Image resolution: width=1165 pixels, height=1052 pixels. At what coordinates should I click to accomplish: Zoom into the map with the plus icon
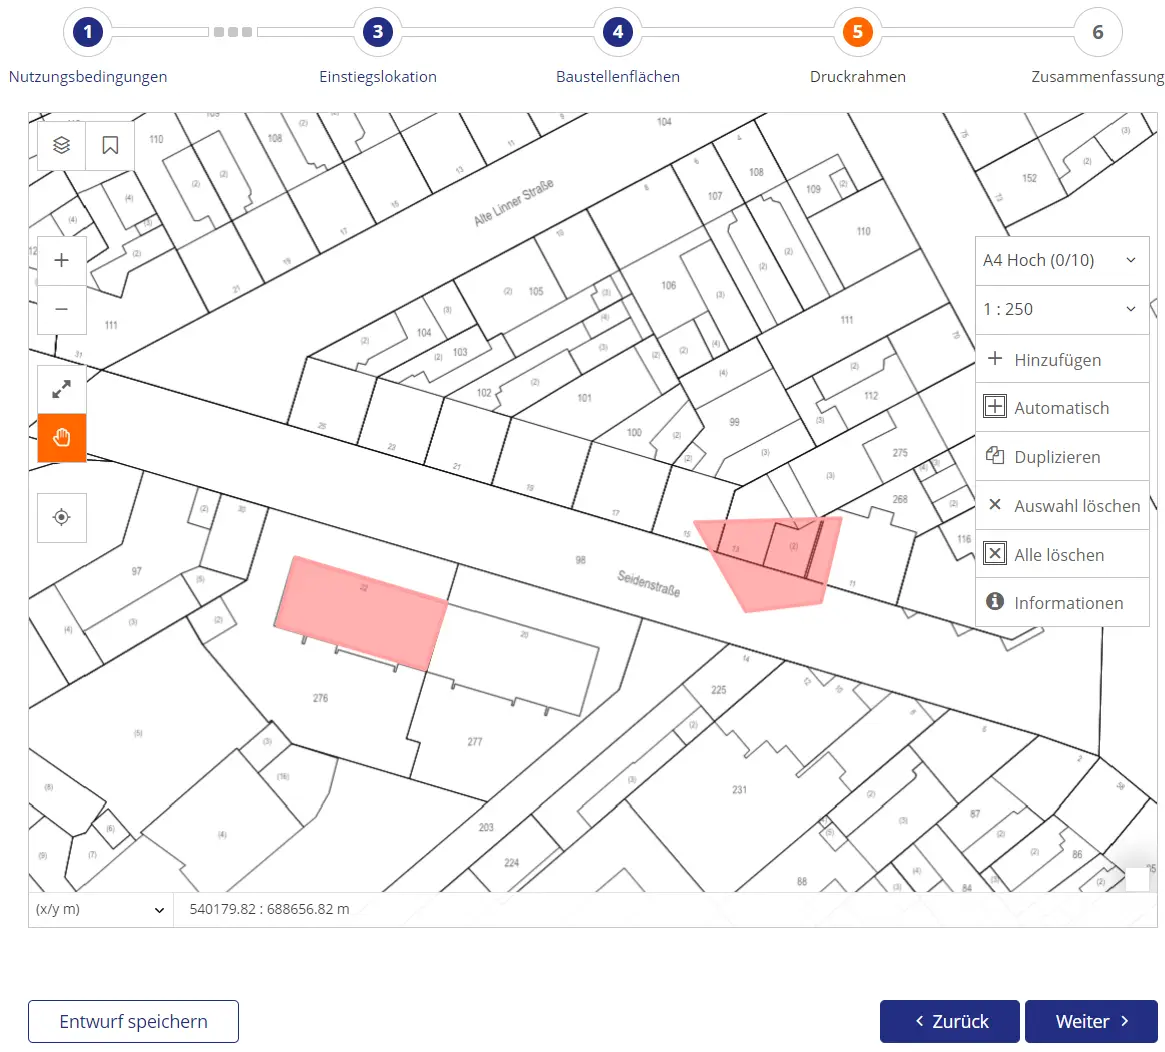point(61,259)
